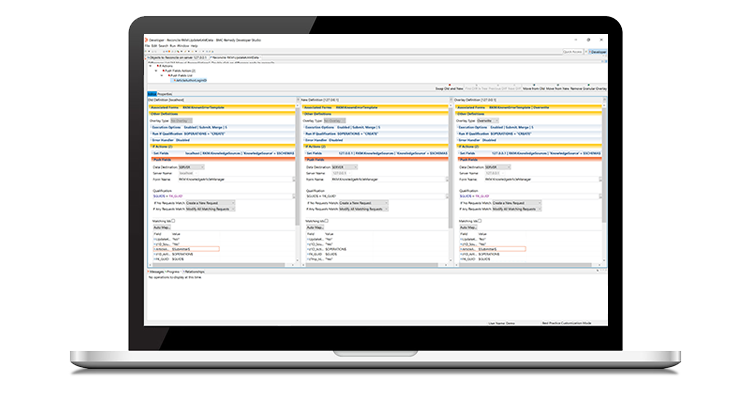This screenshot has height=400, width=750.
Task: Click Auto Map button in Old Definition
Action: coord(162,228)
